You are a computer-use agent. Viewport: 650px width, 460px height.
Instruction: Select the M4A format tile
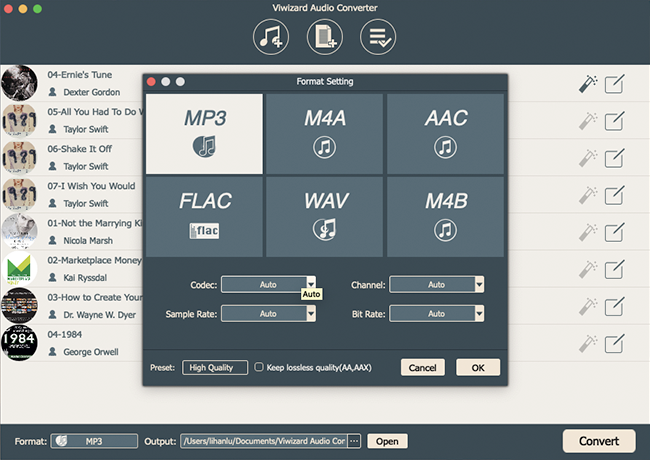[325, 134]
